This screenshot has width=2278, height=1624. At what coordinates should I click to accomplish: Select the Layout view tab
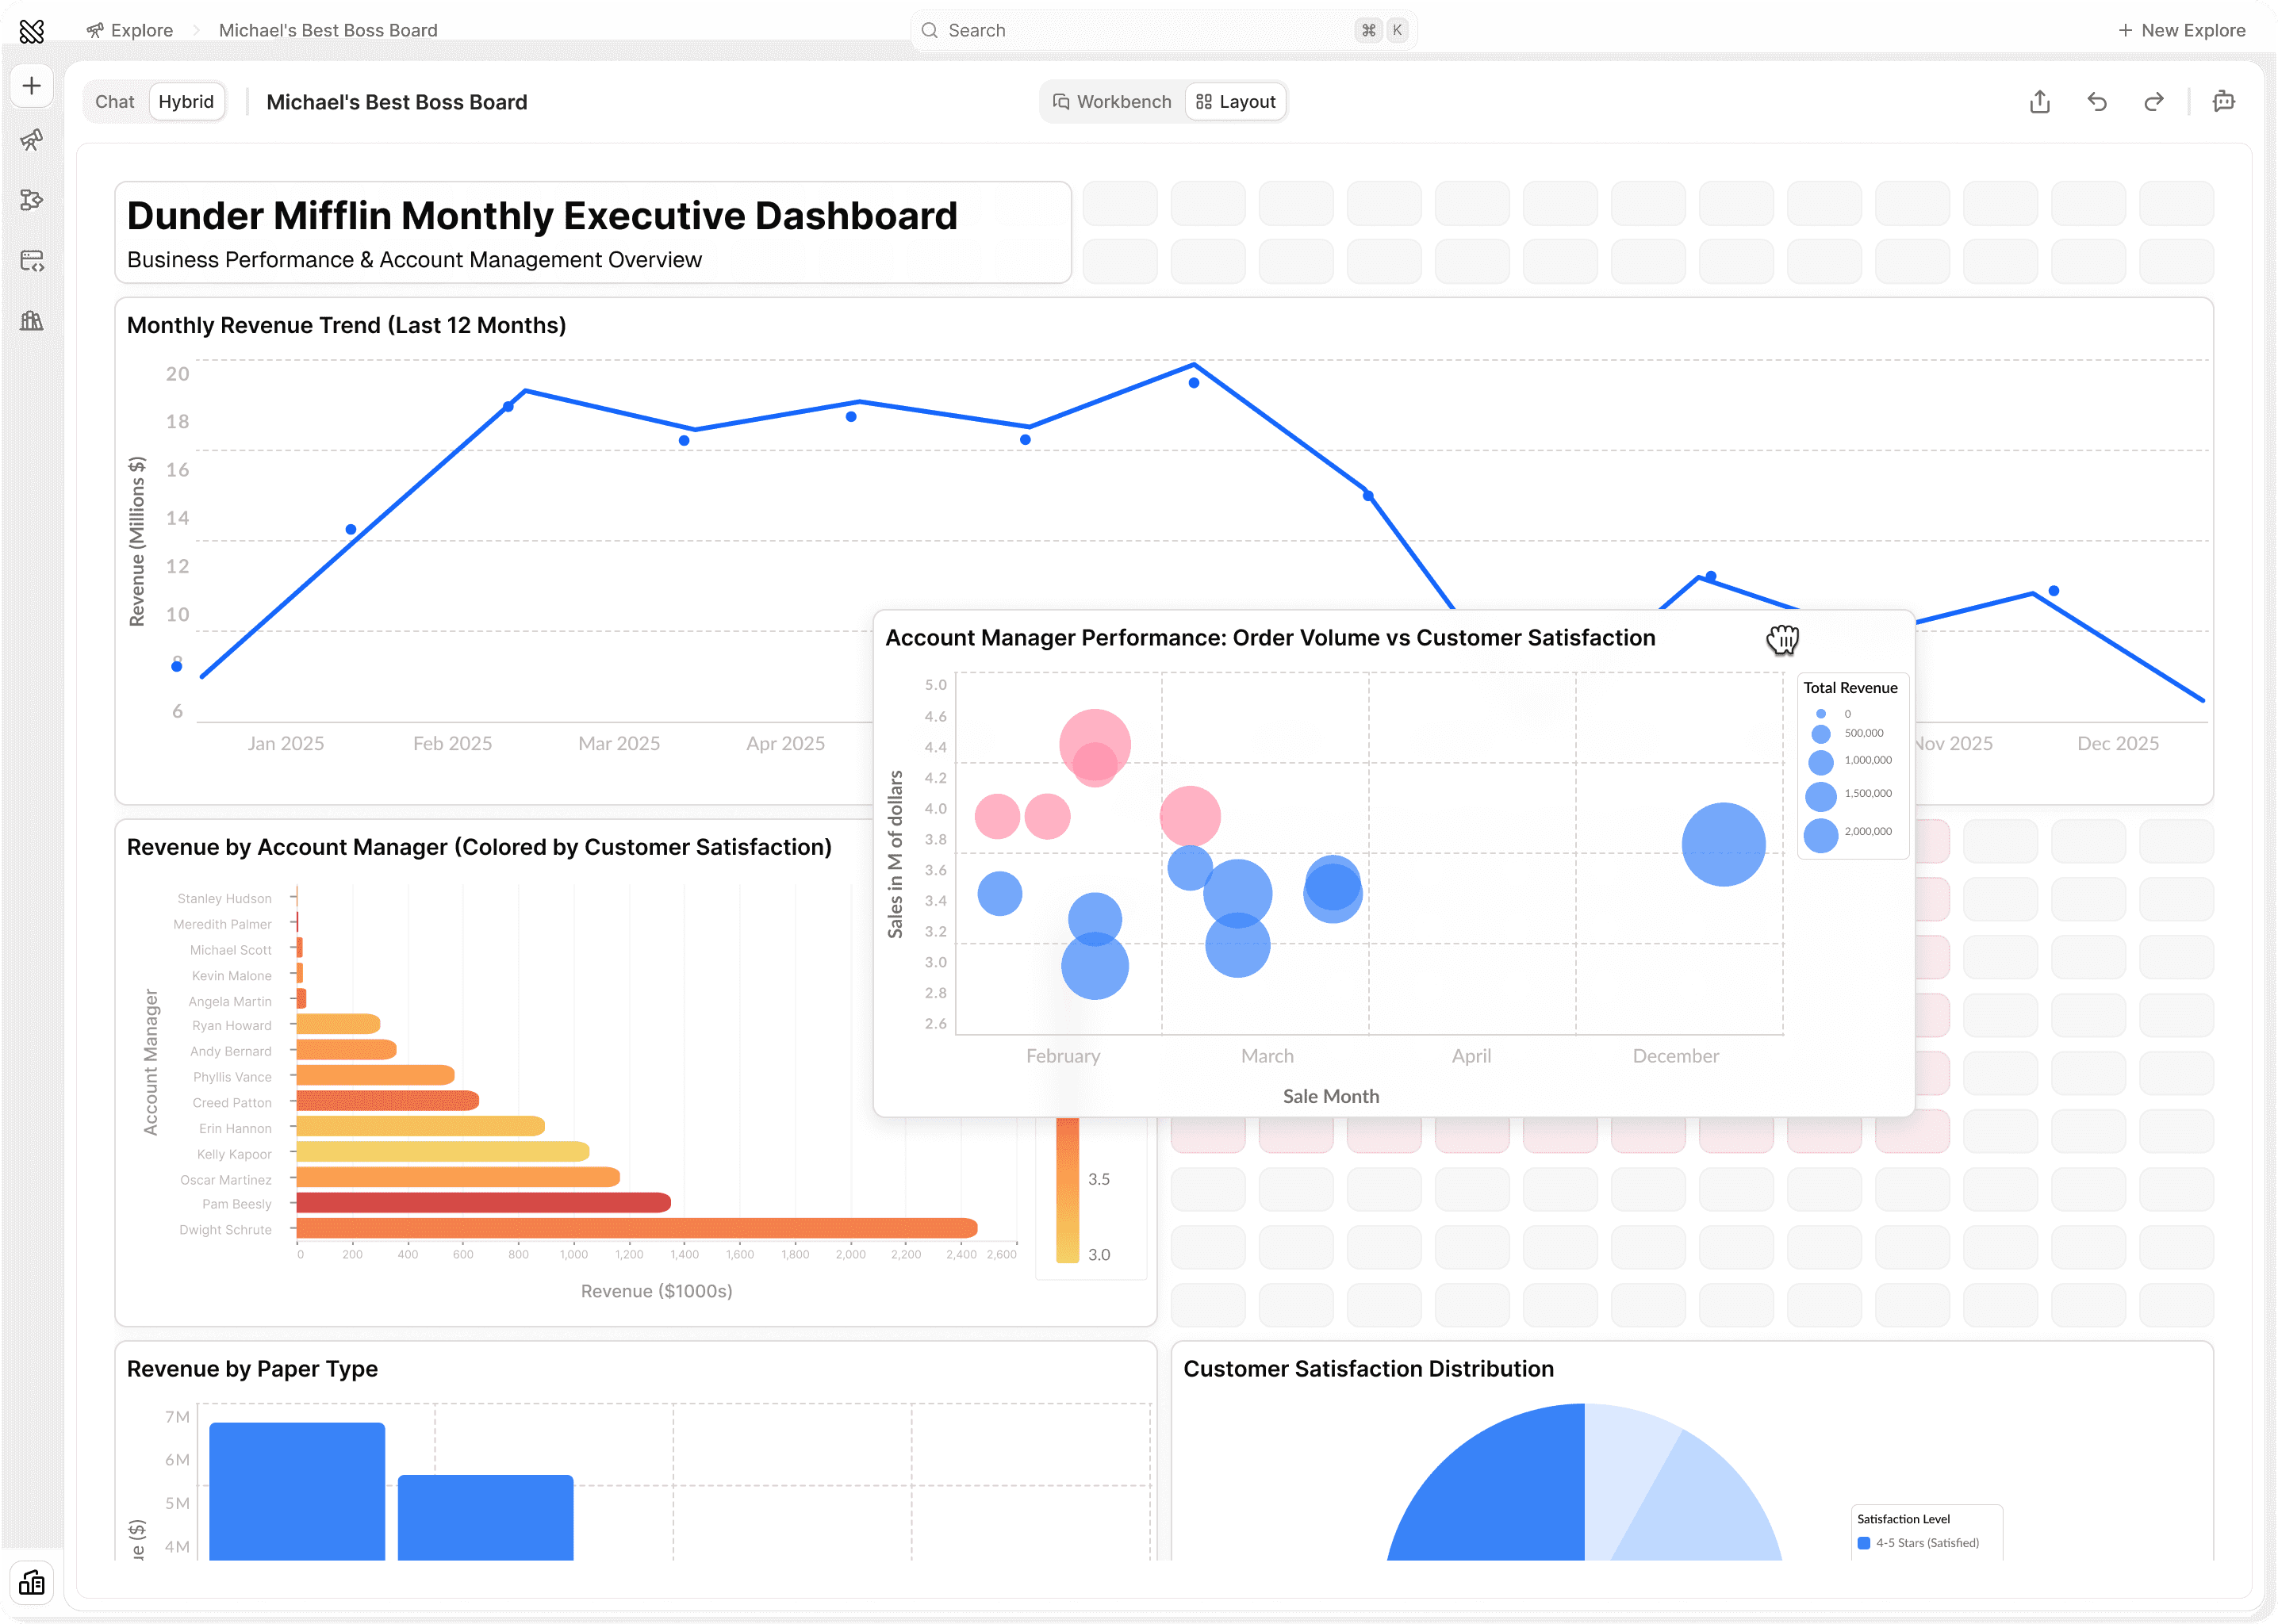click(1236, 102)
